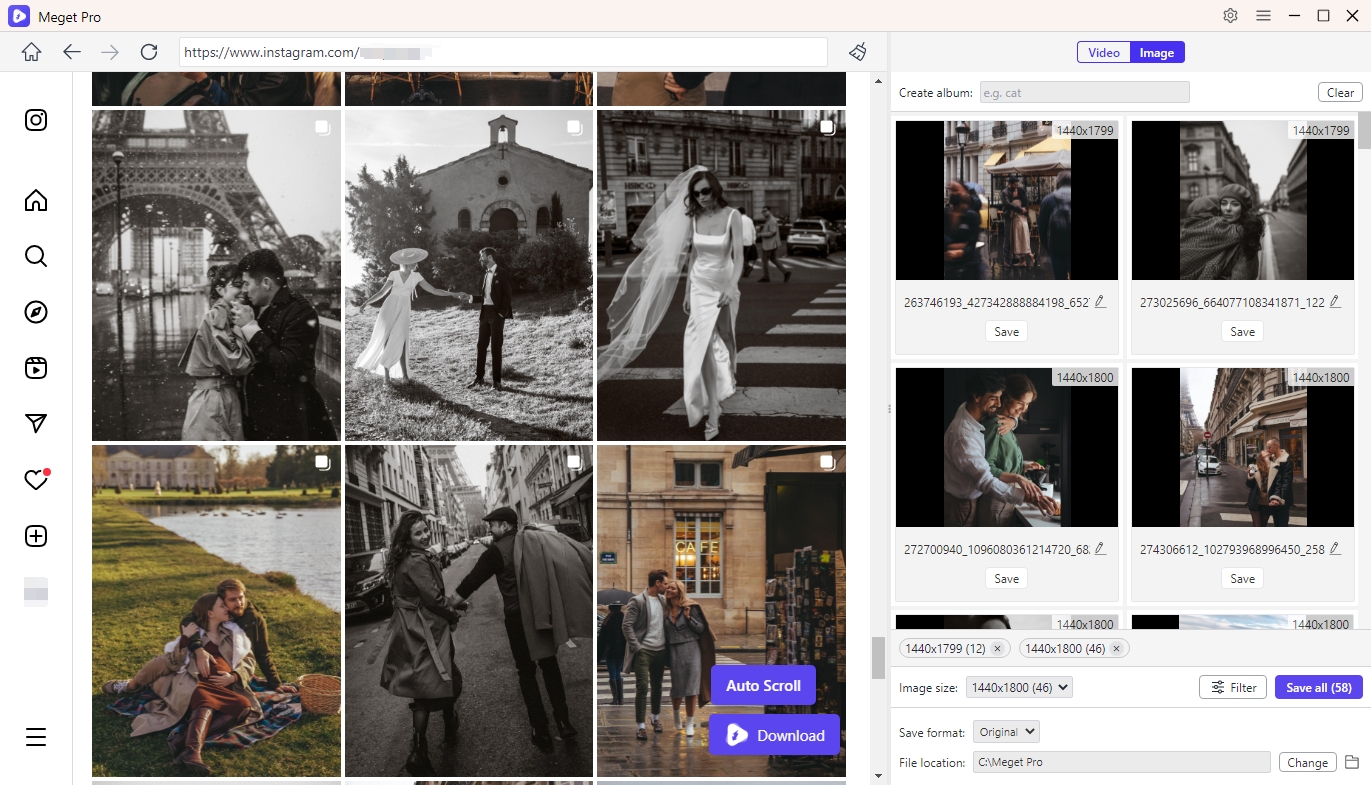Click the Create plus icon
Viewport: 1371px width, 785px height.
36,536
